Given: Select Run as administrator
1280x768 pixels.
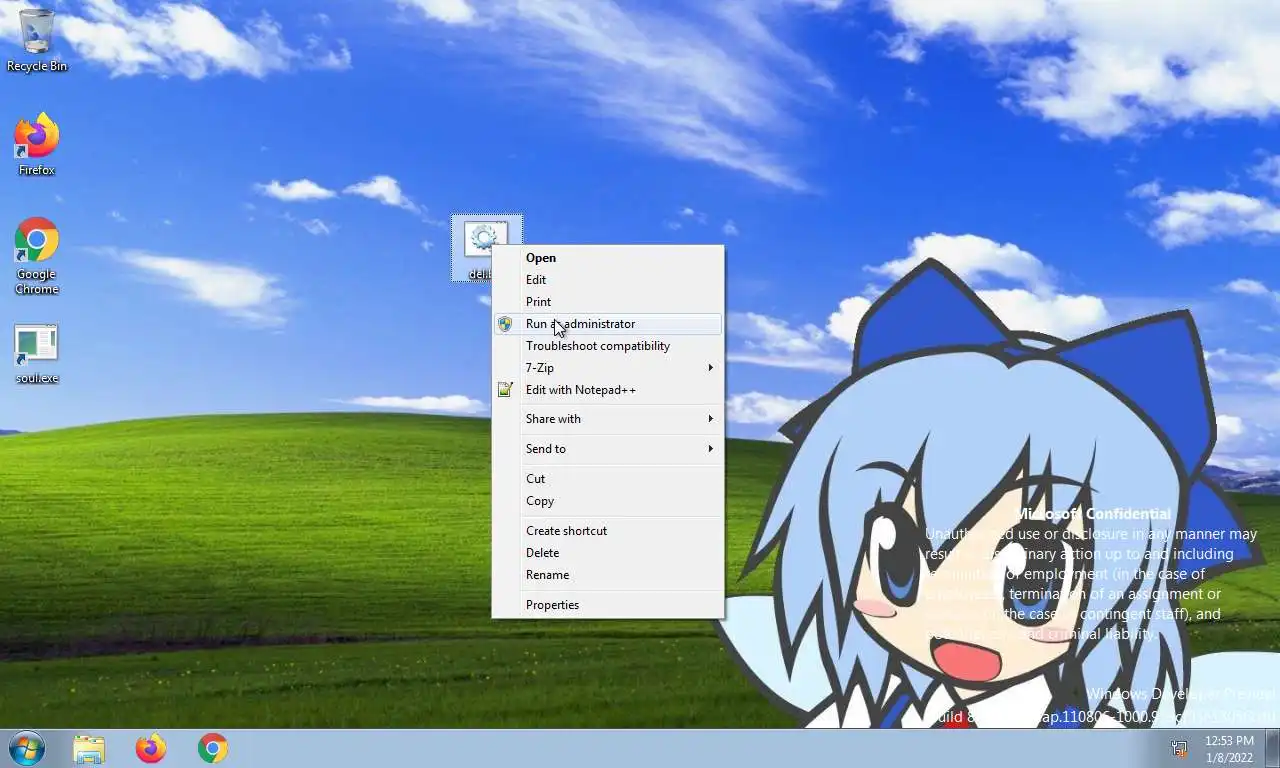Looking at the screenshot, I should [608, 324].
